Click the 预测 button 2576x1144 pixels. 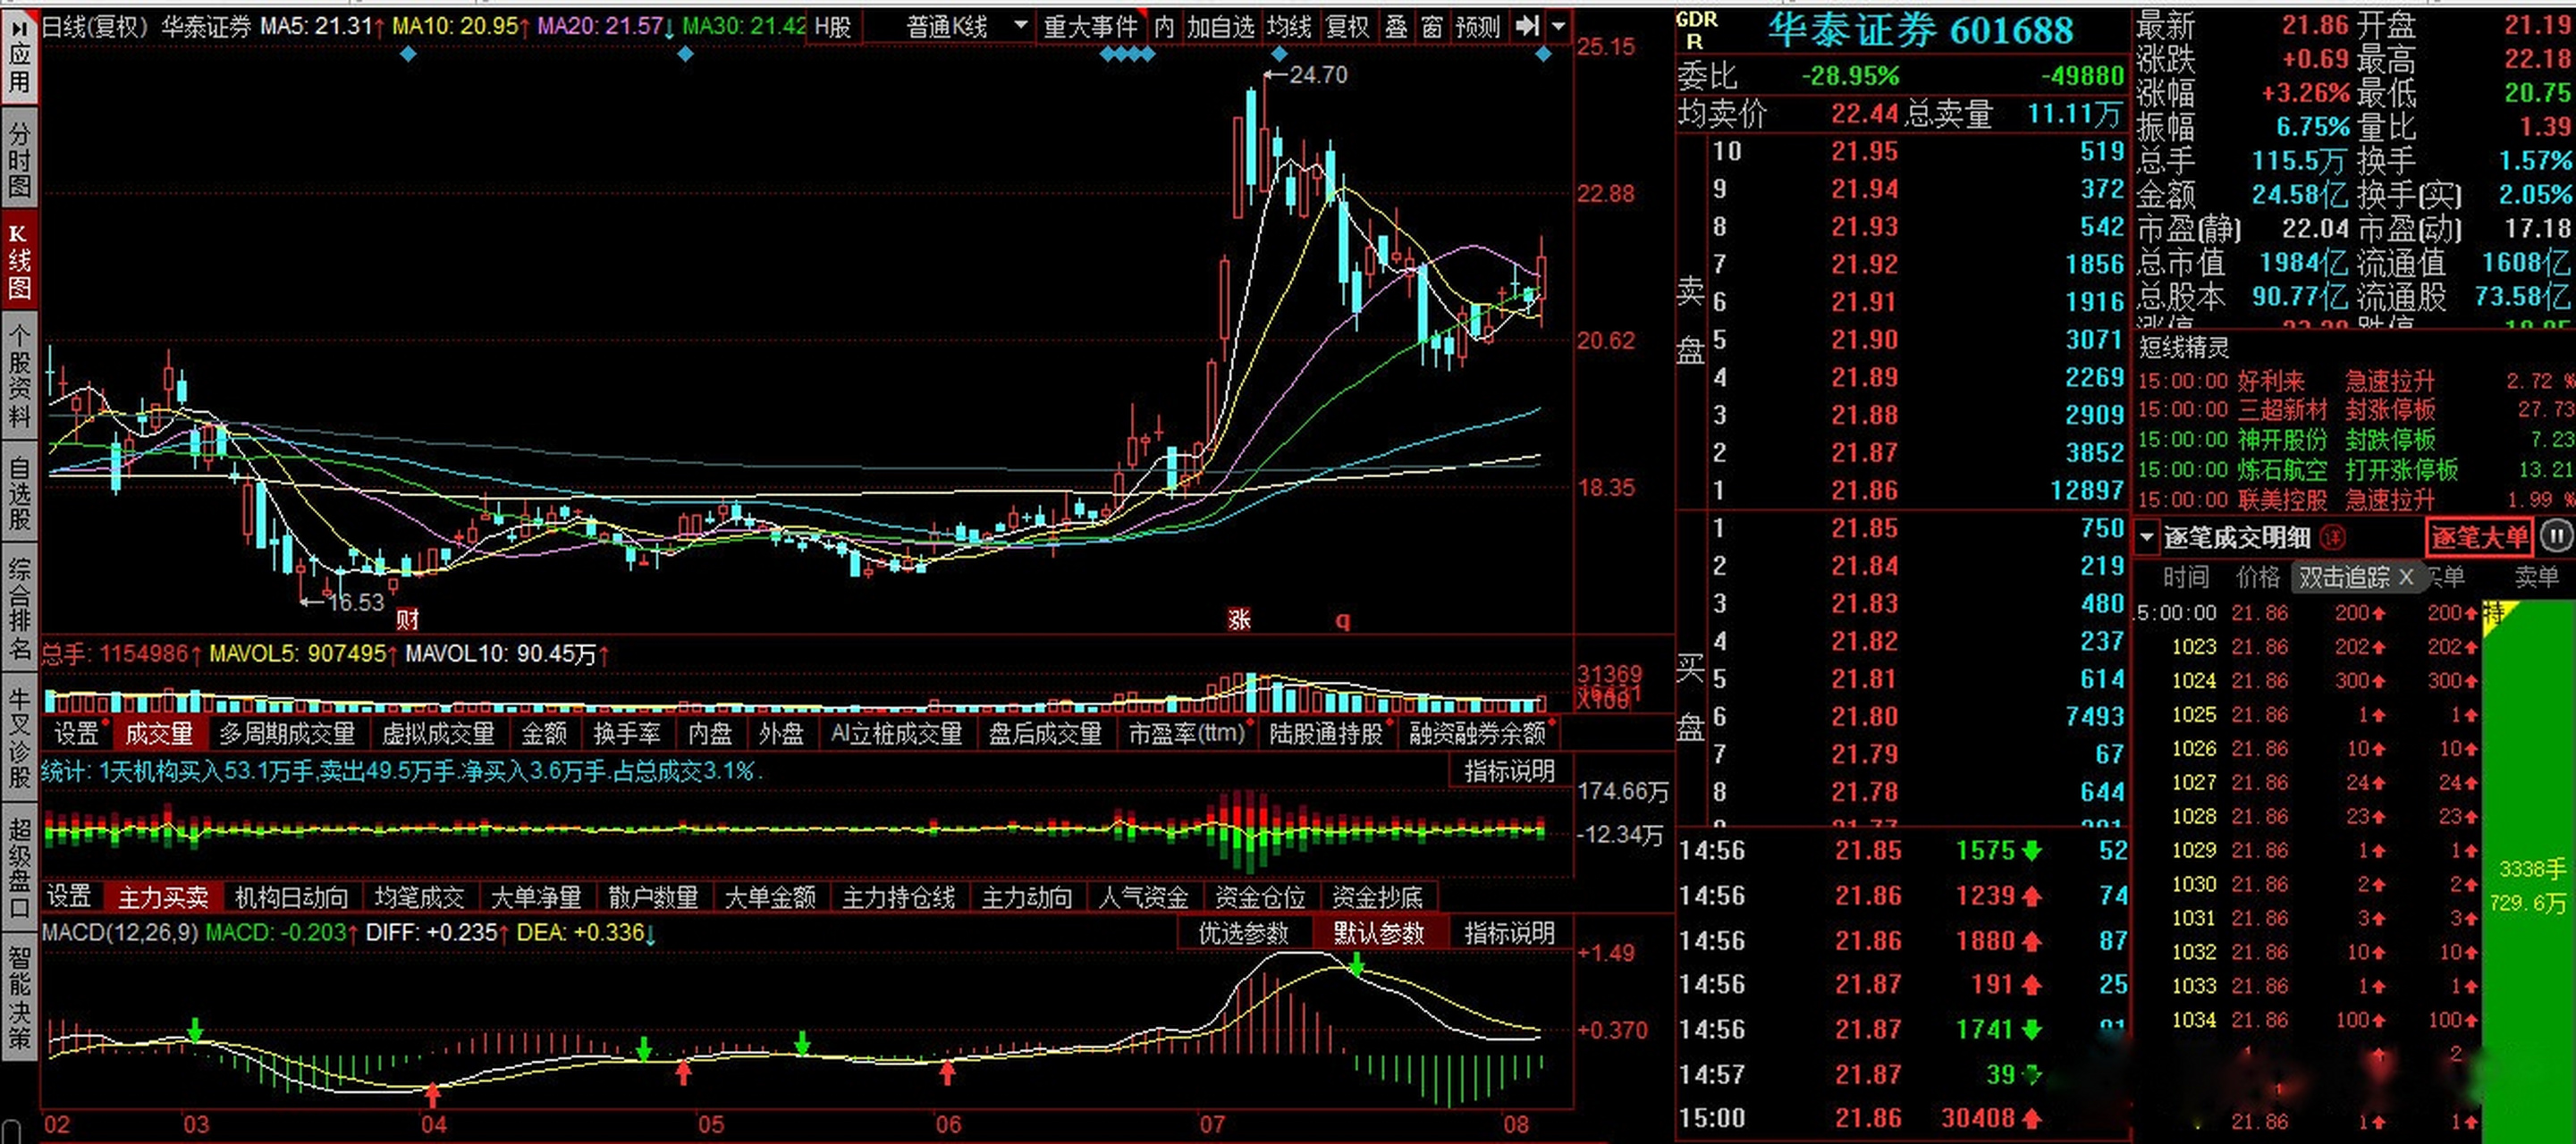(x=1478, y=27)
